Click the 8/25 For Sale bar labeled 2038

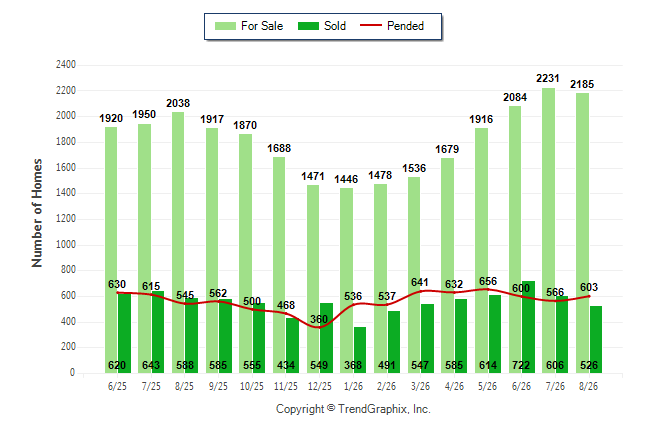pyautogui.click(x=178, y=242)
